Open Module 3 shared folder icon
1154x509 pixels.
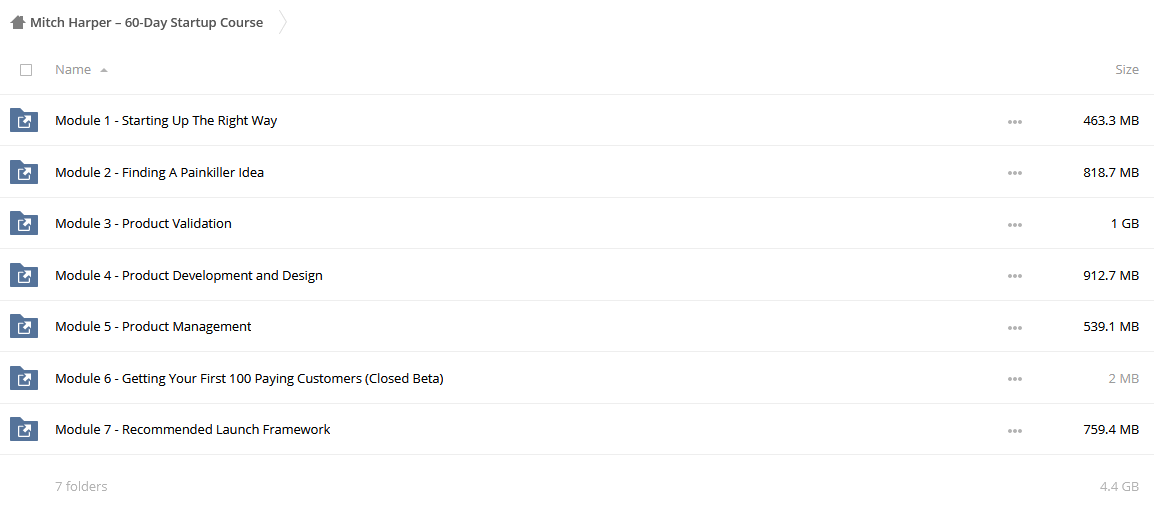(x=24, y=224)
